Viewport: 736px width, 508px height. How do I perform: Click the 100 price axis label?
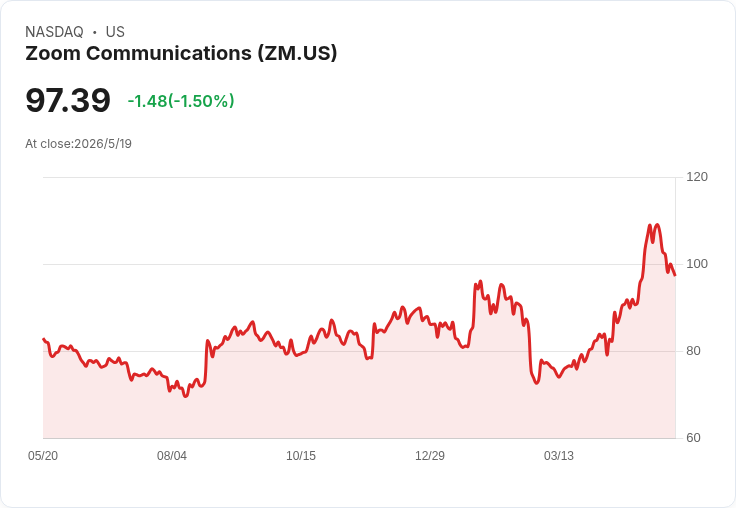point(697,264)
